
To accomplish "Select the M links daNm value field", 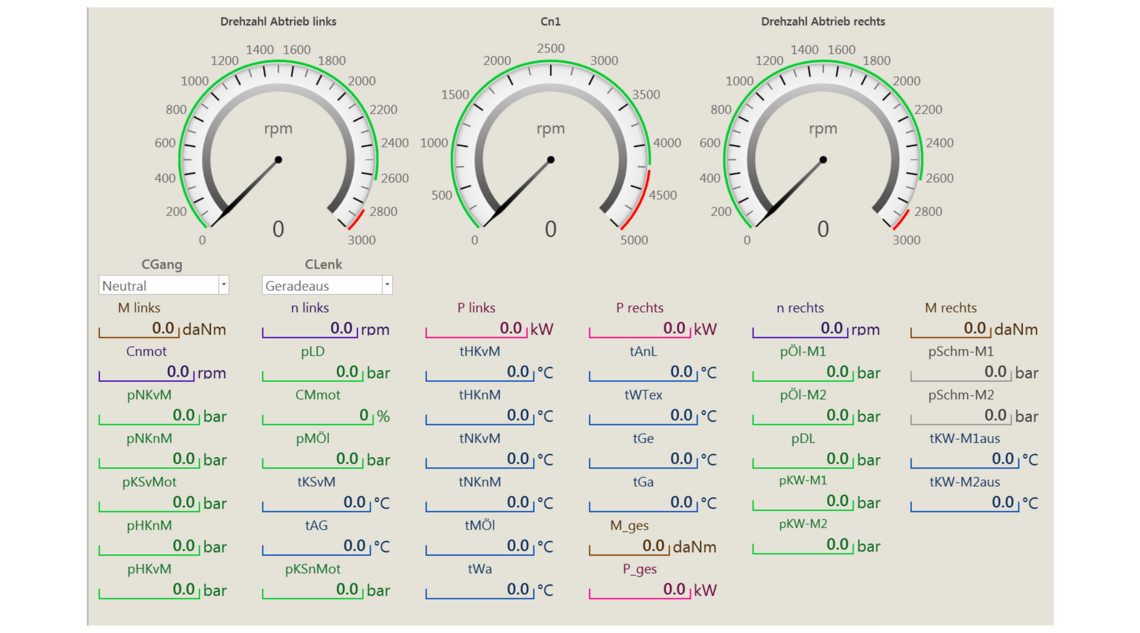I will (138, 329).
